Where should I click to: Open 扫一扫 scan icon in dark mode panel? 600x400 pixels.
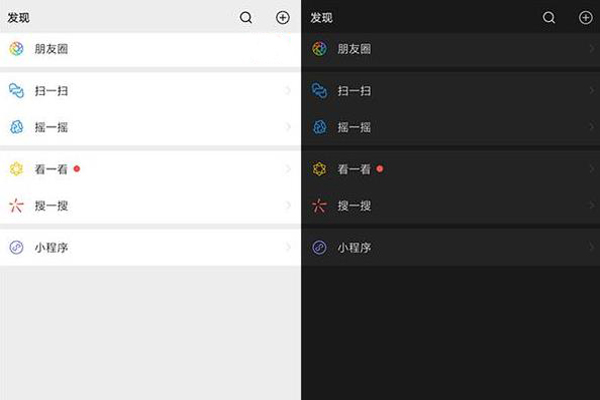click(x=319, y=91)
